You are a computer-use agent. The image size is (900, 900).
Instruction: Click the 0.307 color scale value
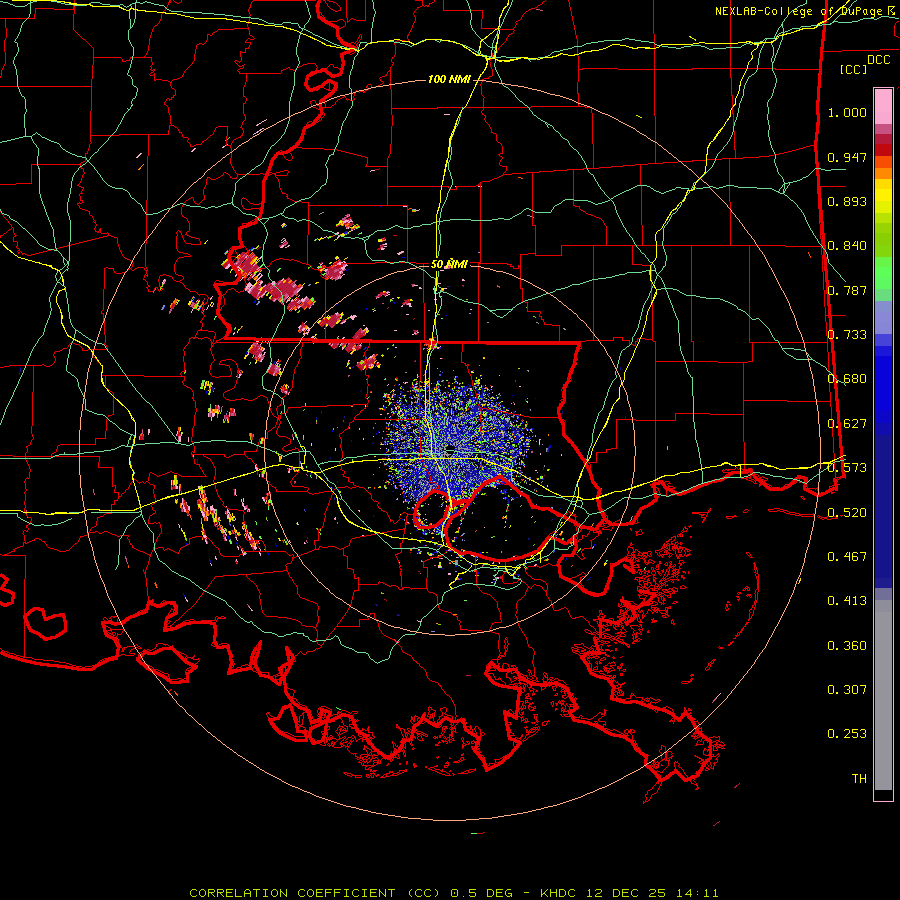tap(847, 690)
